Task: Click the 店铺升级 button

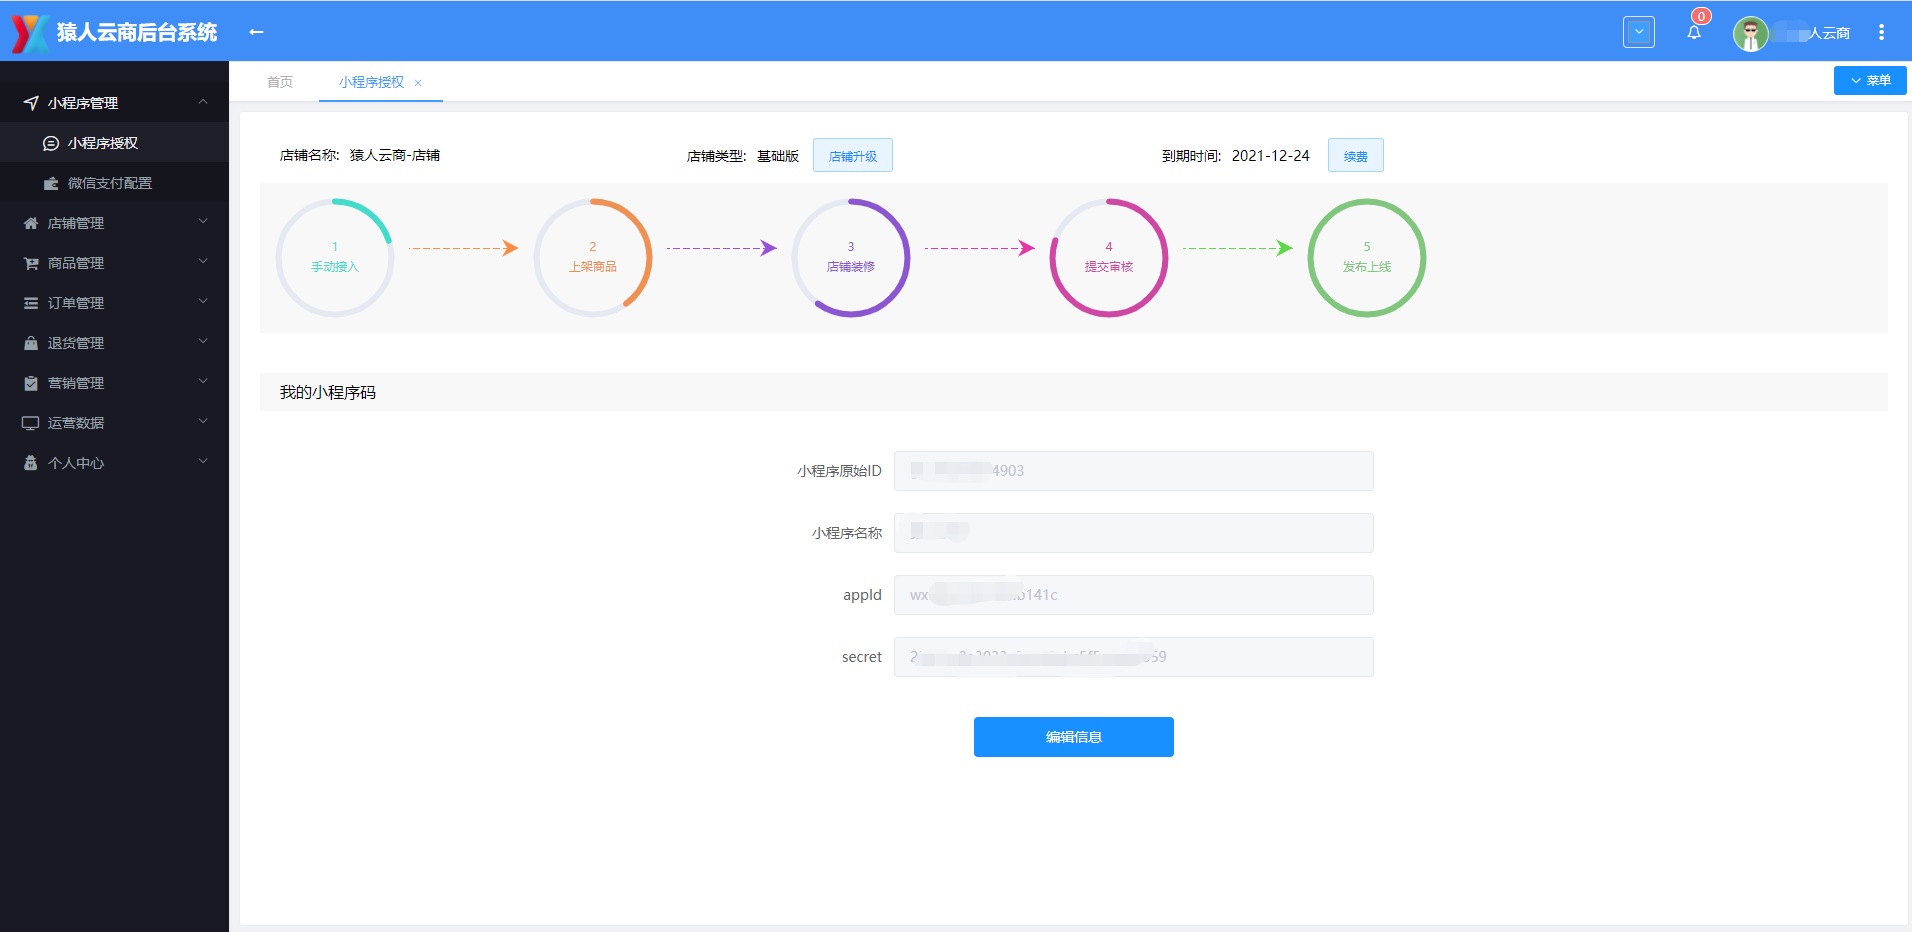Action: click(x=853, y=156)
